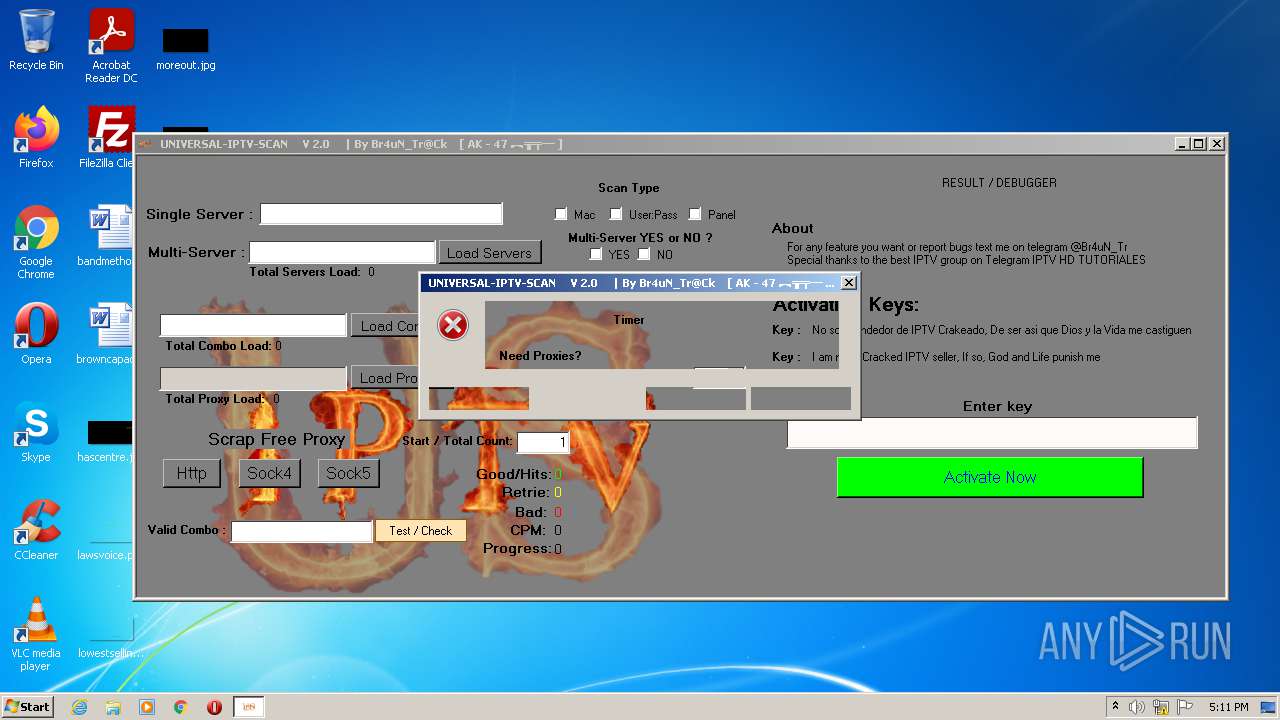Launch Opera browser desktop shortcut
1280x720 pixels.
[36, 333]
